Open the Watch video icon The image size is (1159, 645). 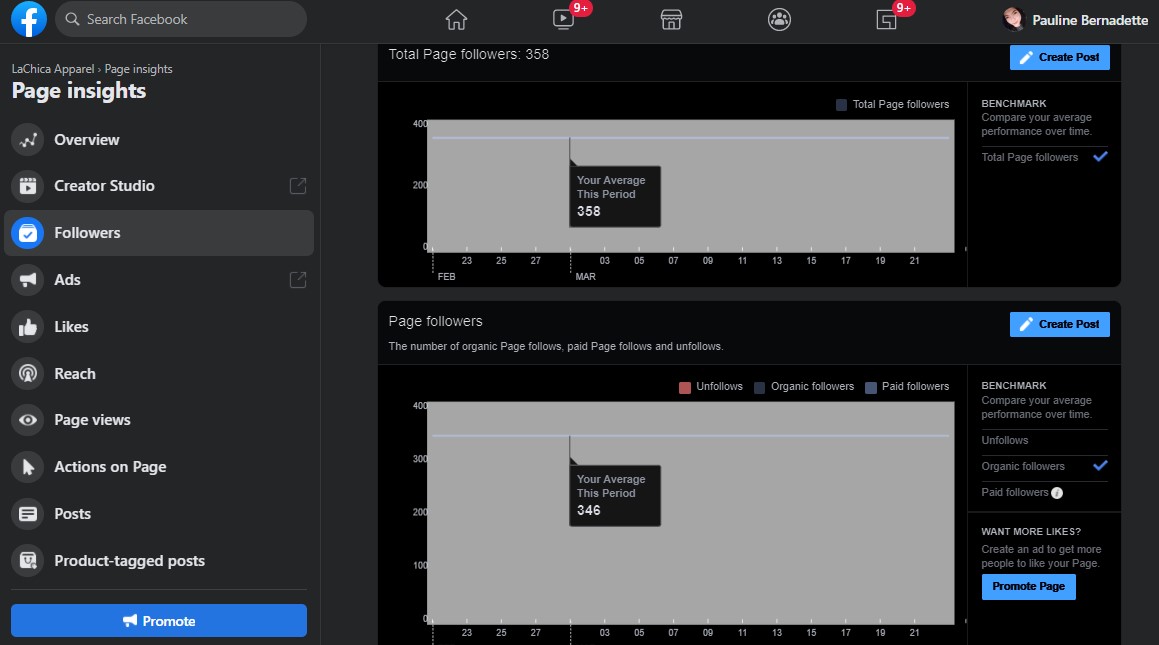pos(563,20)
